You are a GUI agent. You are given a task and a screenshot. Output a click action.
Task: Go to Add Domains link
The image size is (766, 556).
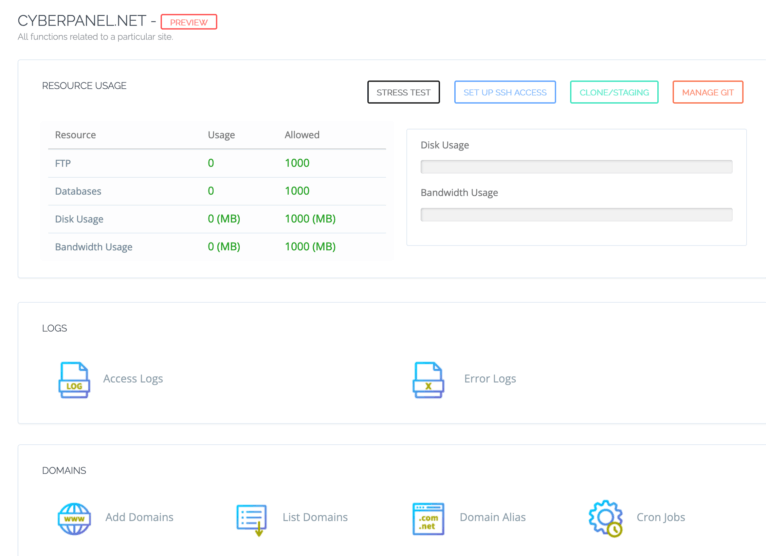(139, 517)
